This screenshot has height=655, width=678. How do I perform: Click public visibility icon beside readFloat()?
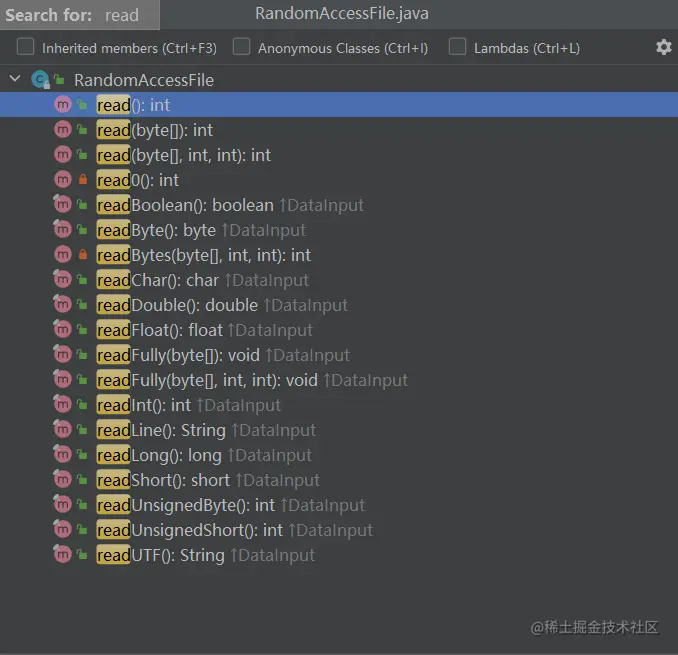82,329
